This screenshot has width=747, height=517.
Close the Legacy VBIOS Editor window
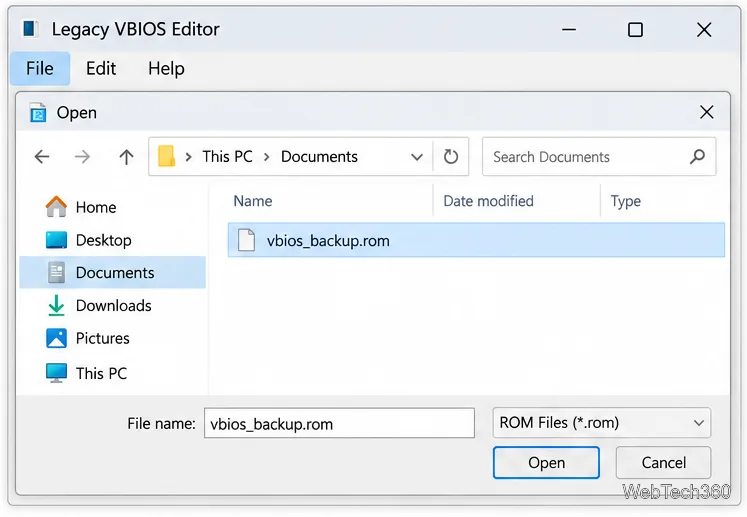(x=704, y=30)
